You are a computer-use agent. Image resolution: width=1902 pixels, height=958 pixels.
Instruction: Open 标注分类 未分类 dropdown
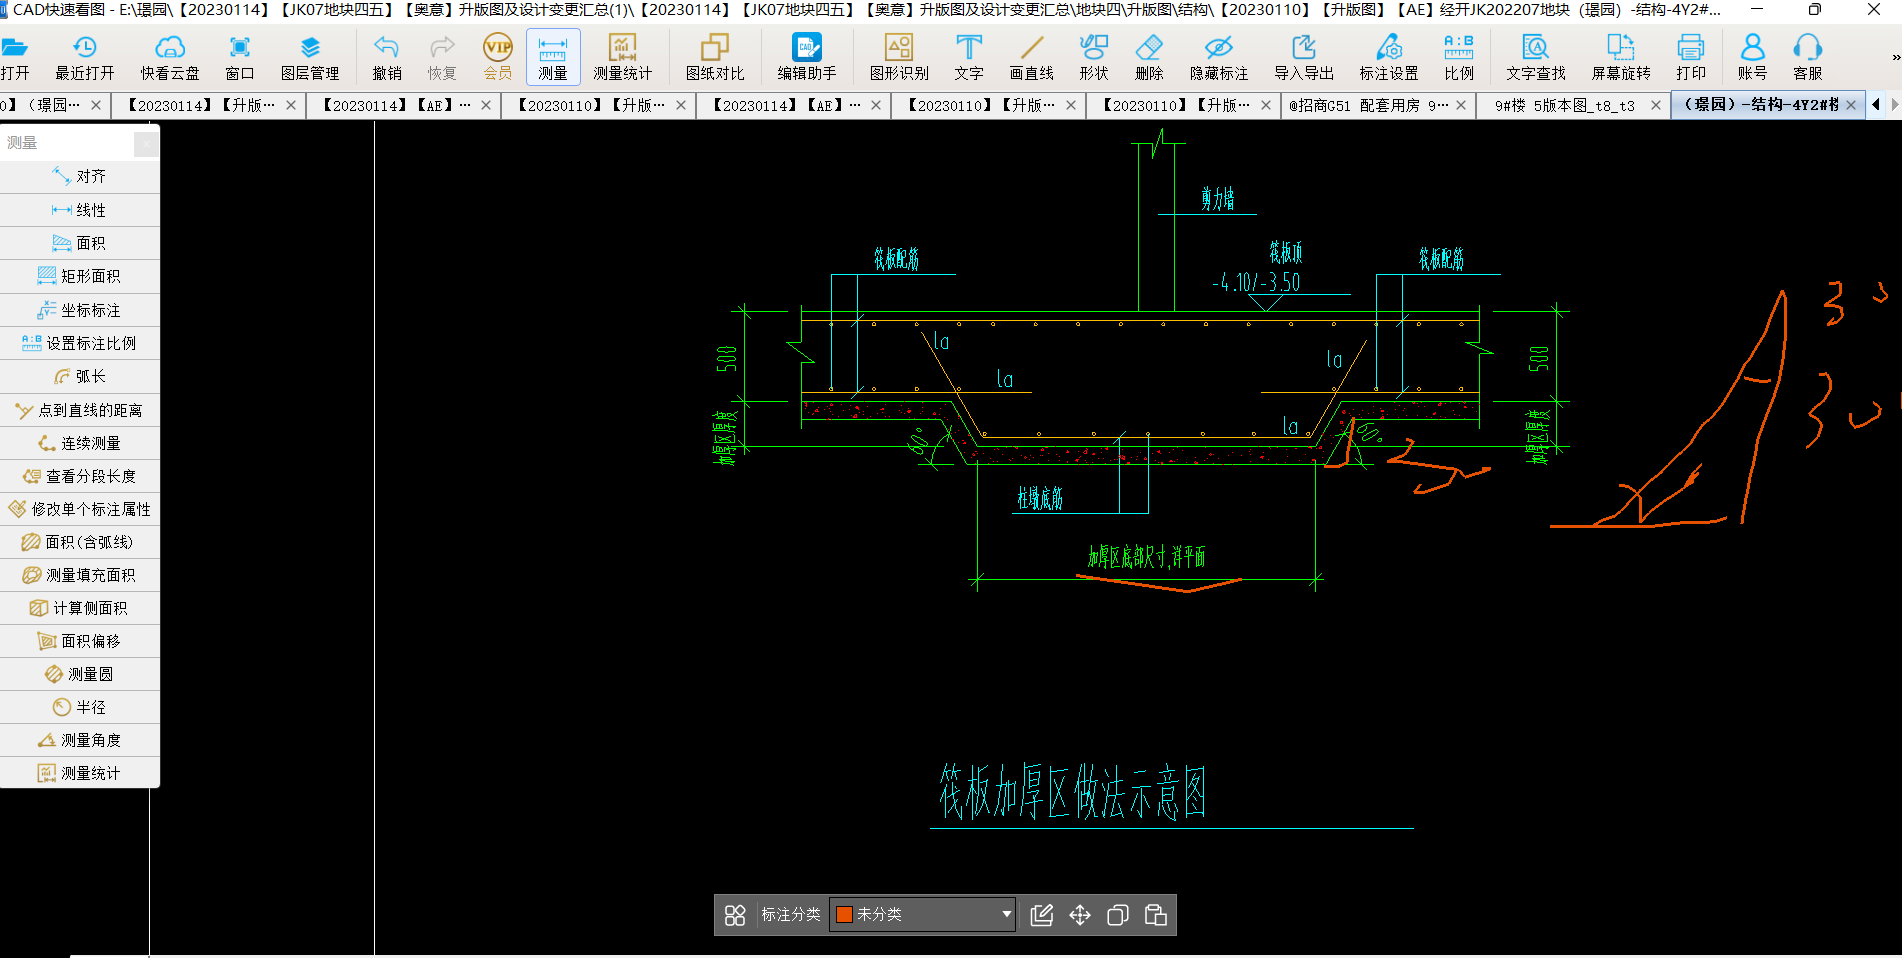tap(922, 914)
